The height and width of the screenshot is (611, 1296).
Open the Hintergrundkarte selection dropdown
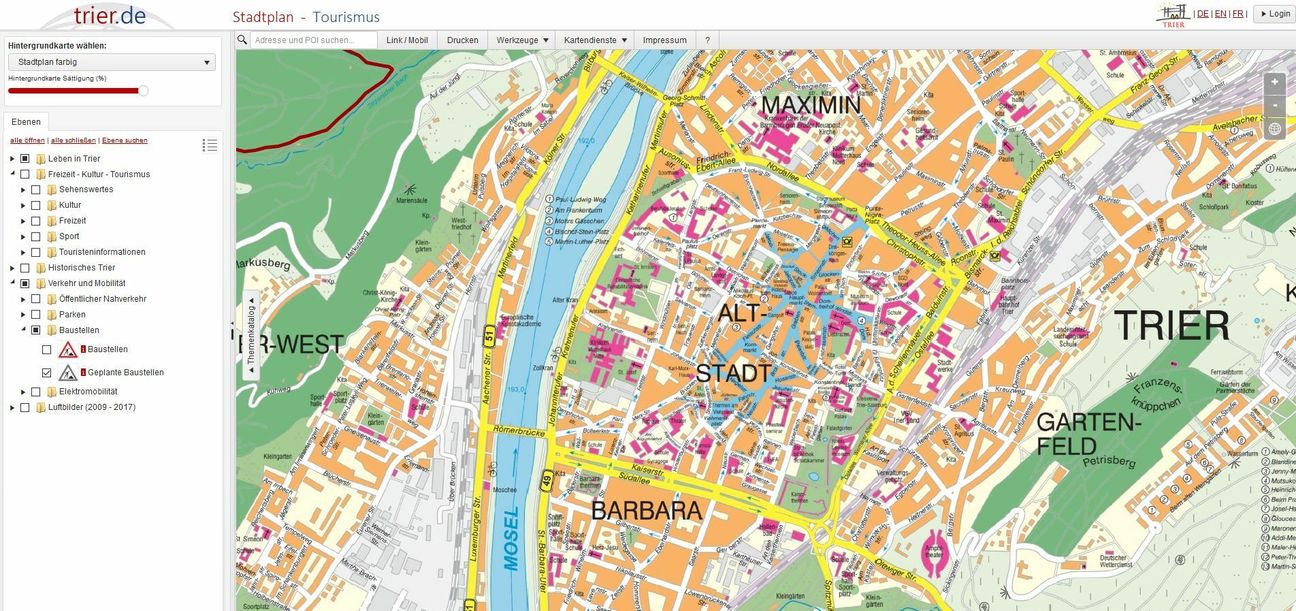pyautogui.click(x=112, y=61)
